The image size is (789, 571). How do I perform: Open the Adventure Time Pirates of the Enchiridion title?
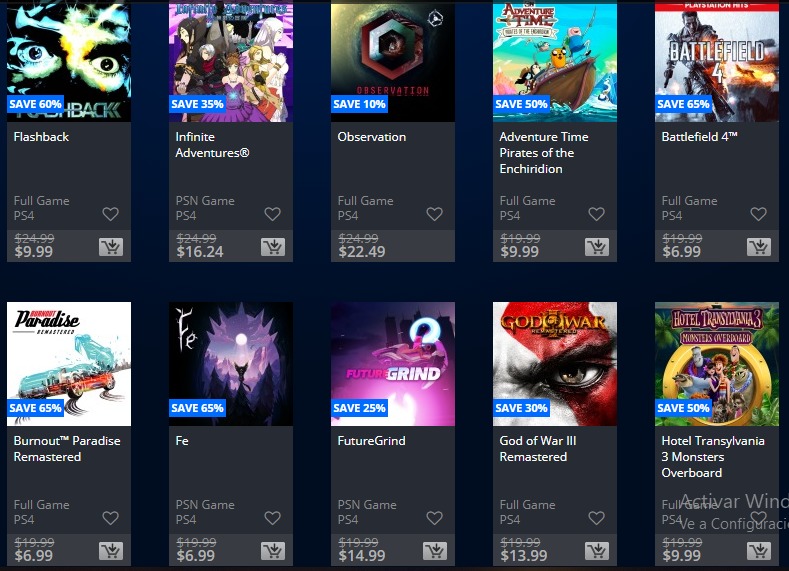(x=544, y=153)
